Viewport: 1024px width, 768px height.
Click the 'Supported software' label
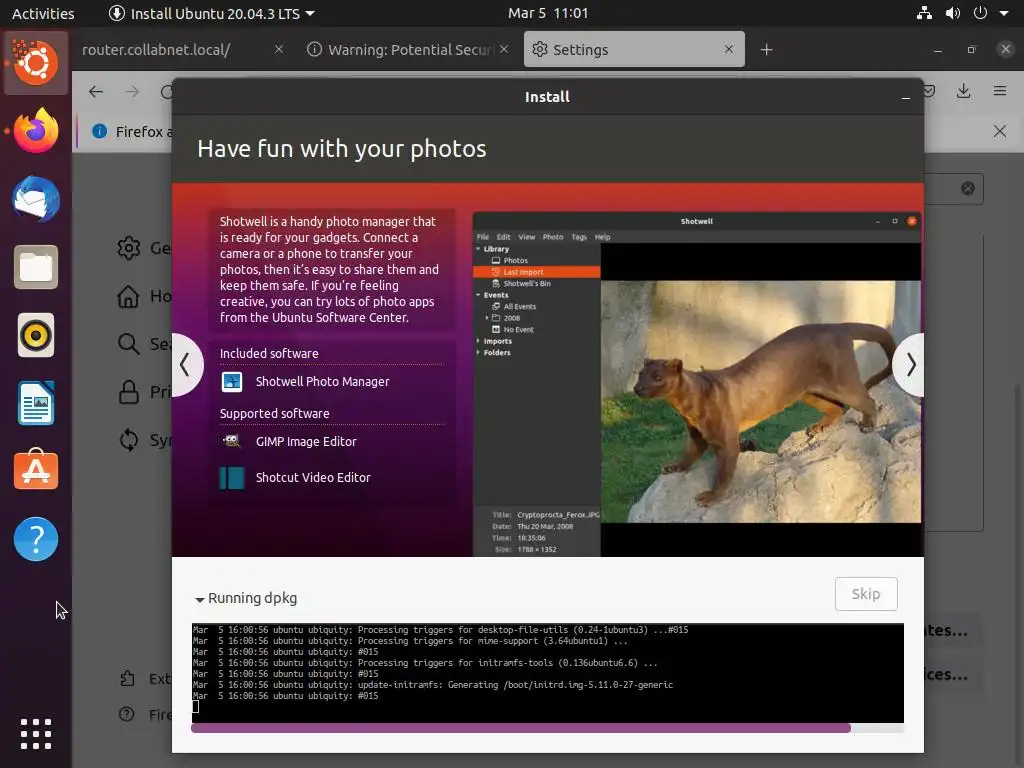[274, 413]
